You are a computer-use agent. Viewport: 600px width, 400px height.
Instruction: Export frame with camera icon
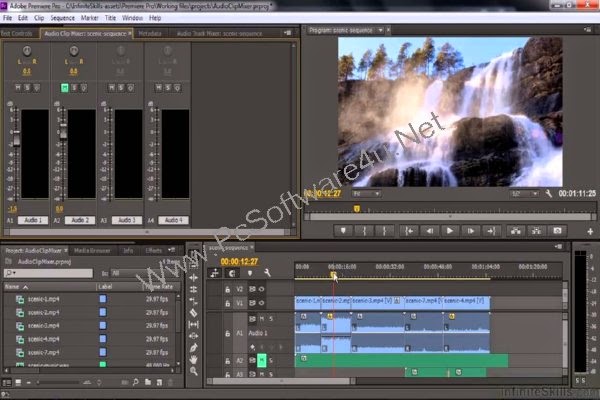[557, 231]
